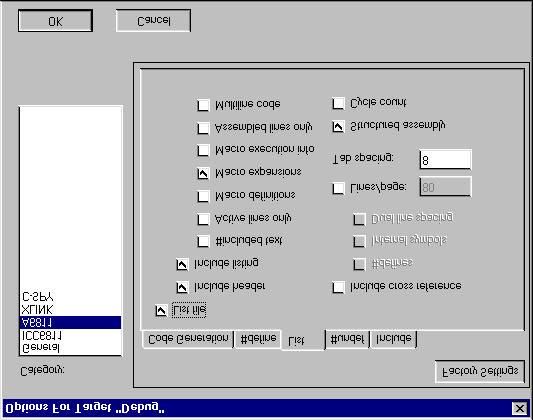This screenshot has width=533, height=420.
Task: Close the Options For Target dialog
Action: tap(519, 408)
